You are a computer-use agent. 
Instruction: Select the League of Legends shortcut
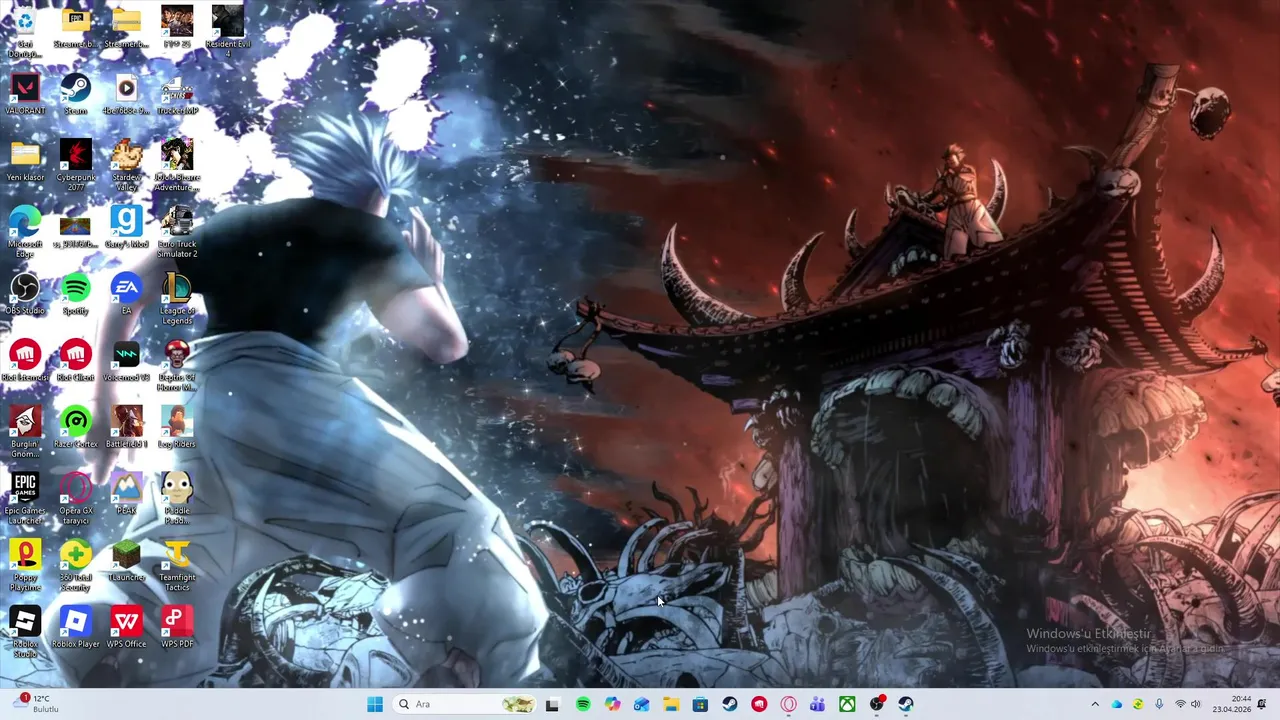(177, 299)
